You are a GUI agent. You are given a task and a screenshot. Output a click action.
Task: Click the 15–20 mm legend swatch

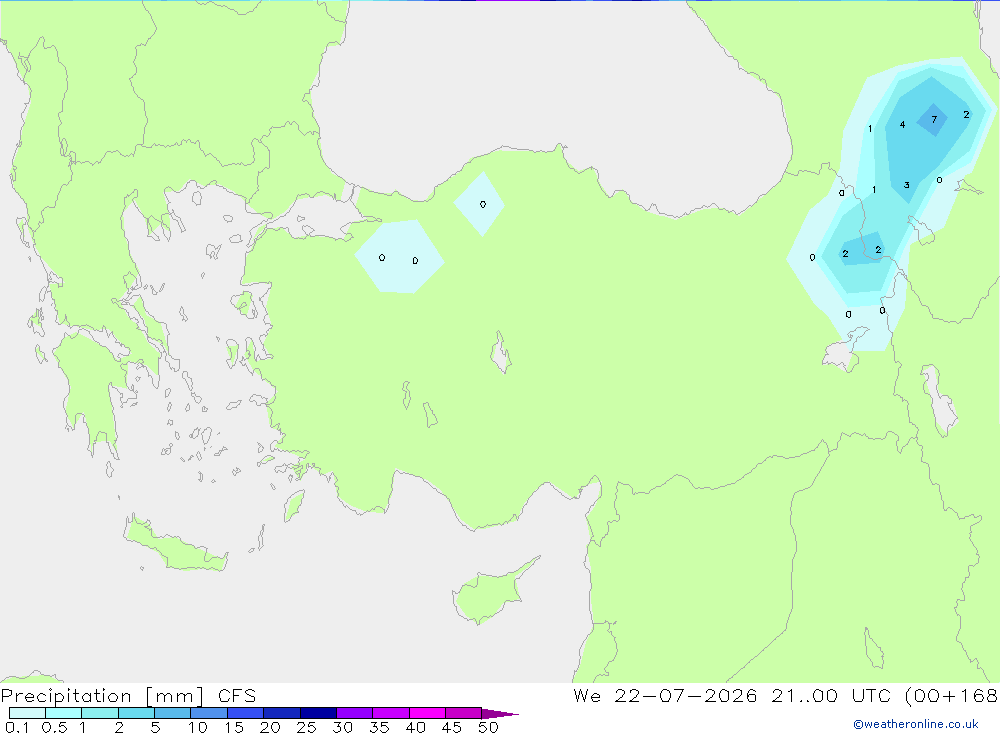coord(246,713)
